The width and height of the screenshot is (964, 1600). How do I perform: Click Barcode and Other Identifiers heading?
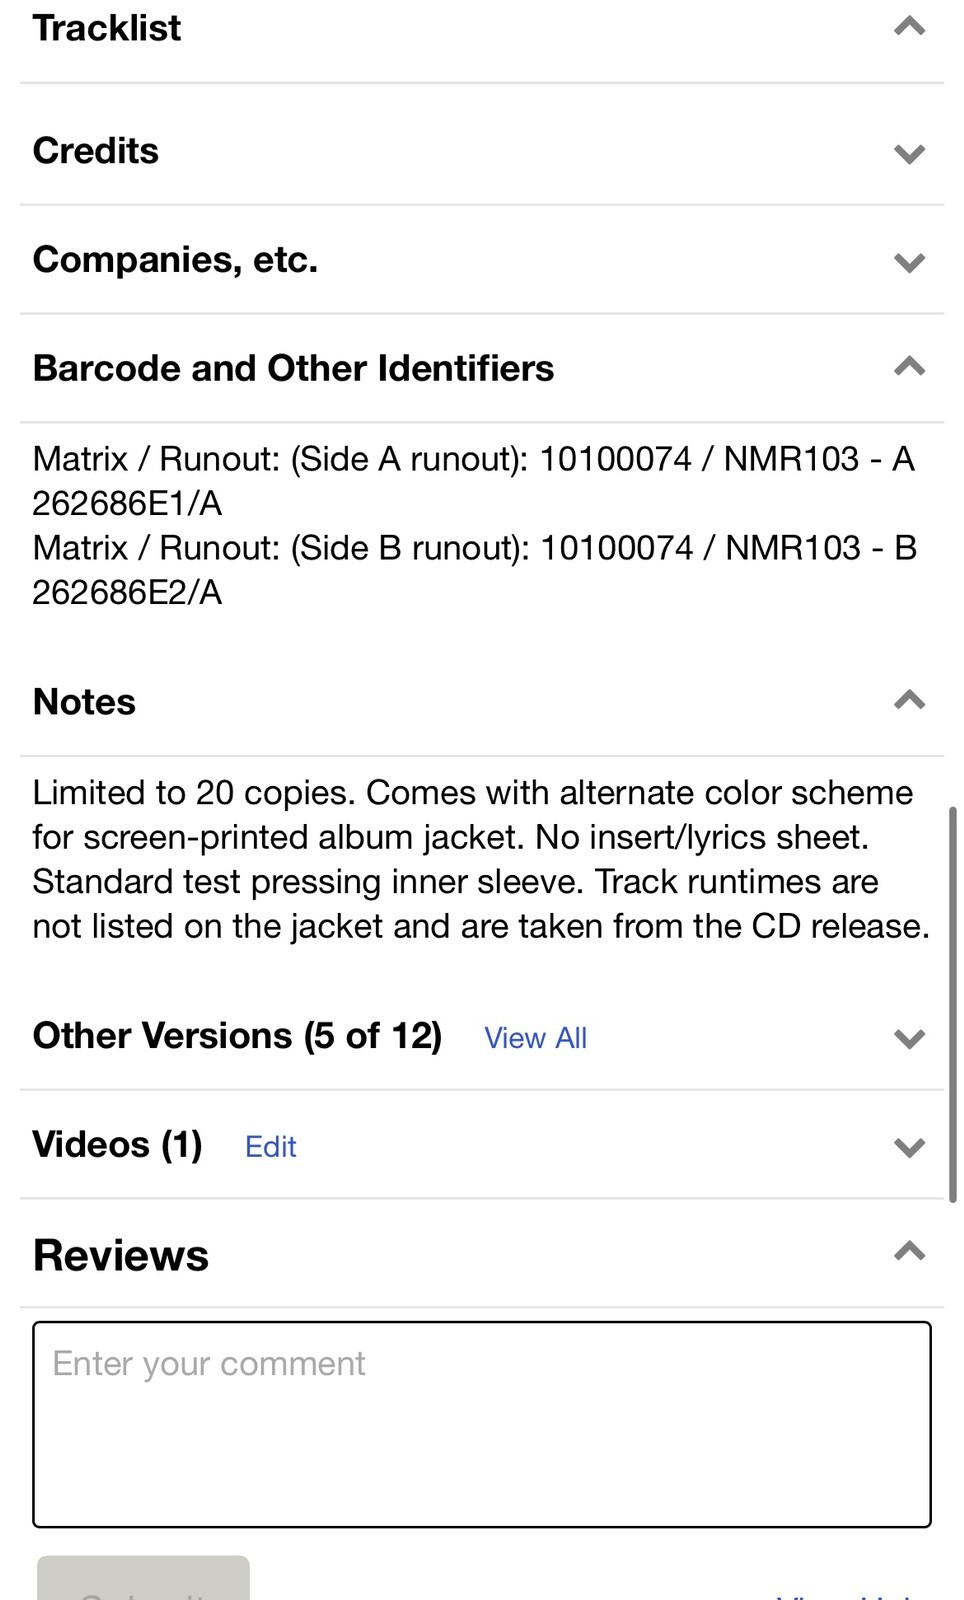tap(293, 368)
